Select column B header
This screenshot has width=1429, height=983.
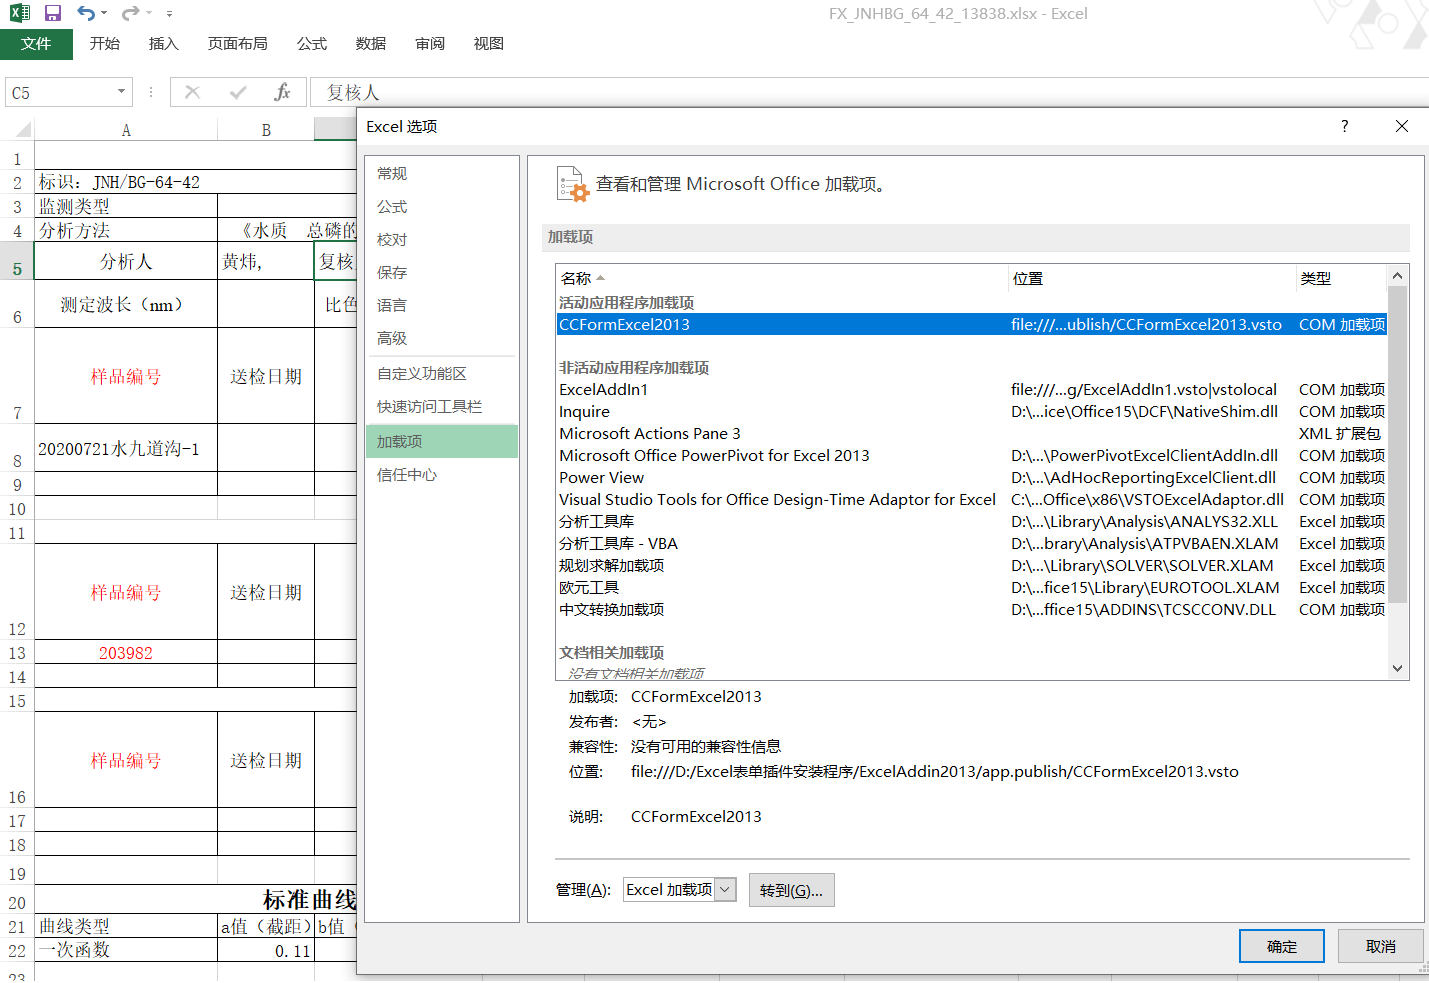coord(266,130)
